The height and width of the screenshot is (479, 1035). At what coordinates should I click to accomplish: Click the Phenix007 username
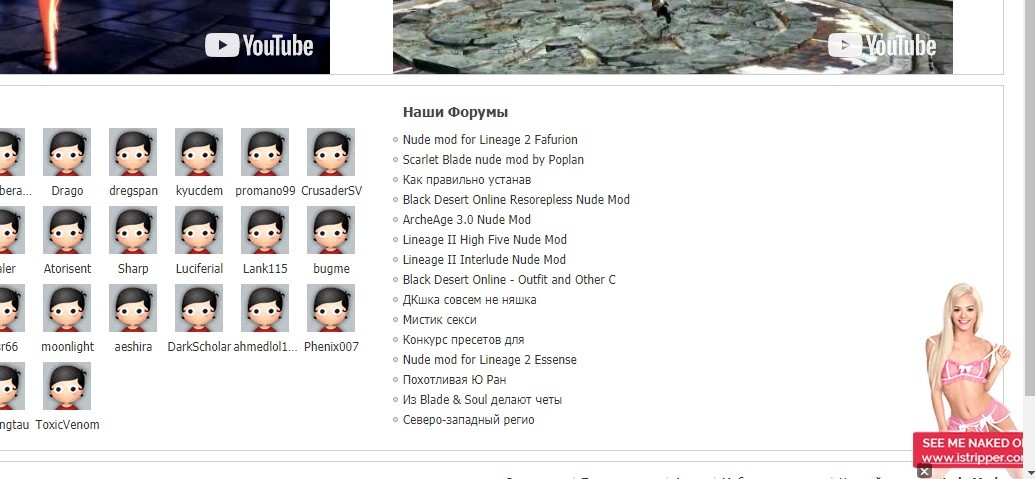(x=331, y=347)
